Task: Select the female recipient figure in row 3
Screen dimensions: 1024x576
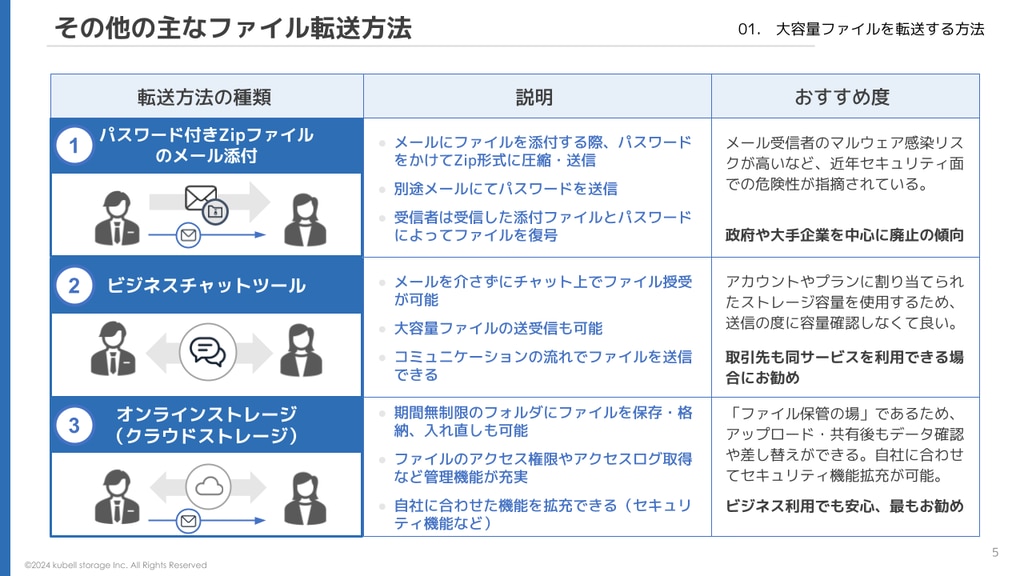Action: [x=305, y=499]
